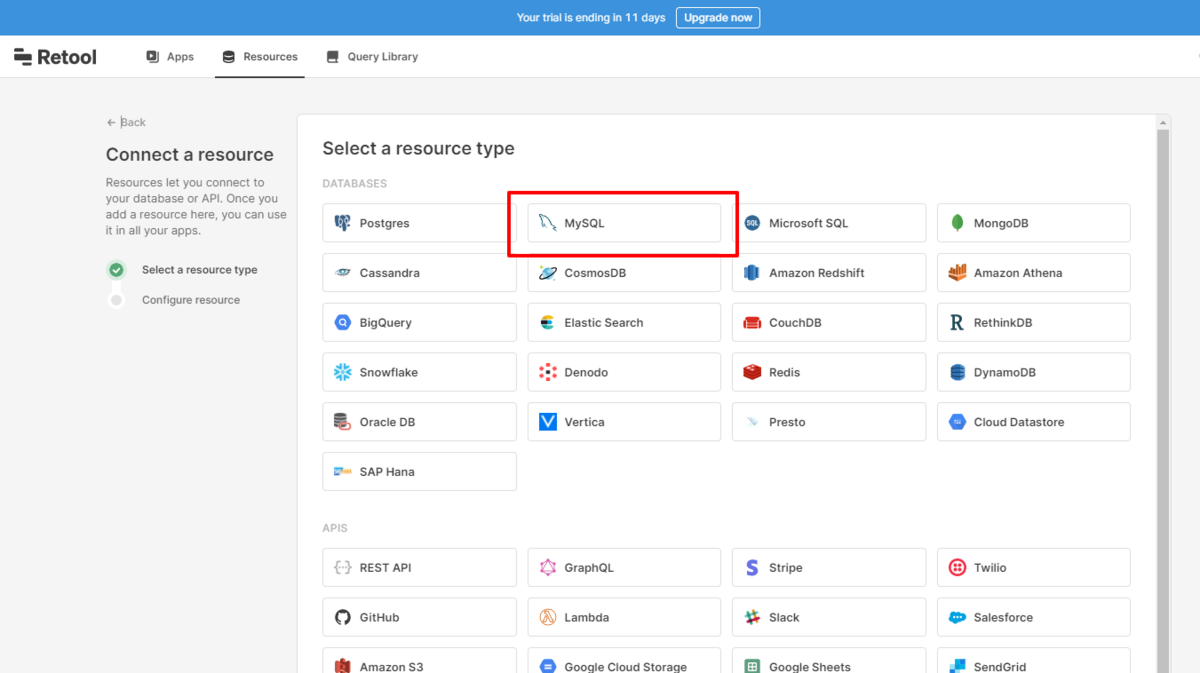Select the Stripe resource label
Viewport: 1200px width, 673px height.
785,567
